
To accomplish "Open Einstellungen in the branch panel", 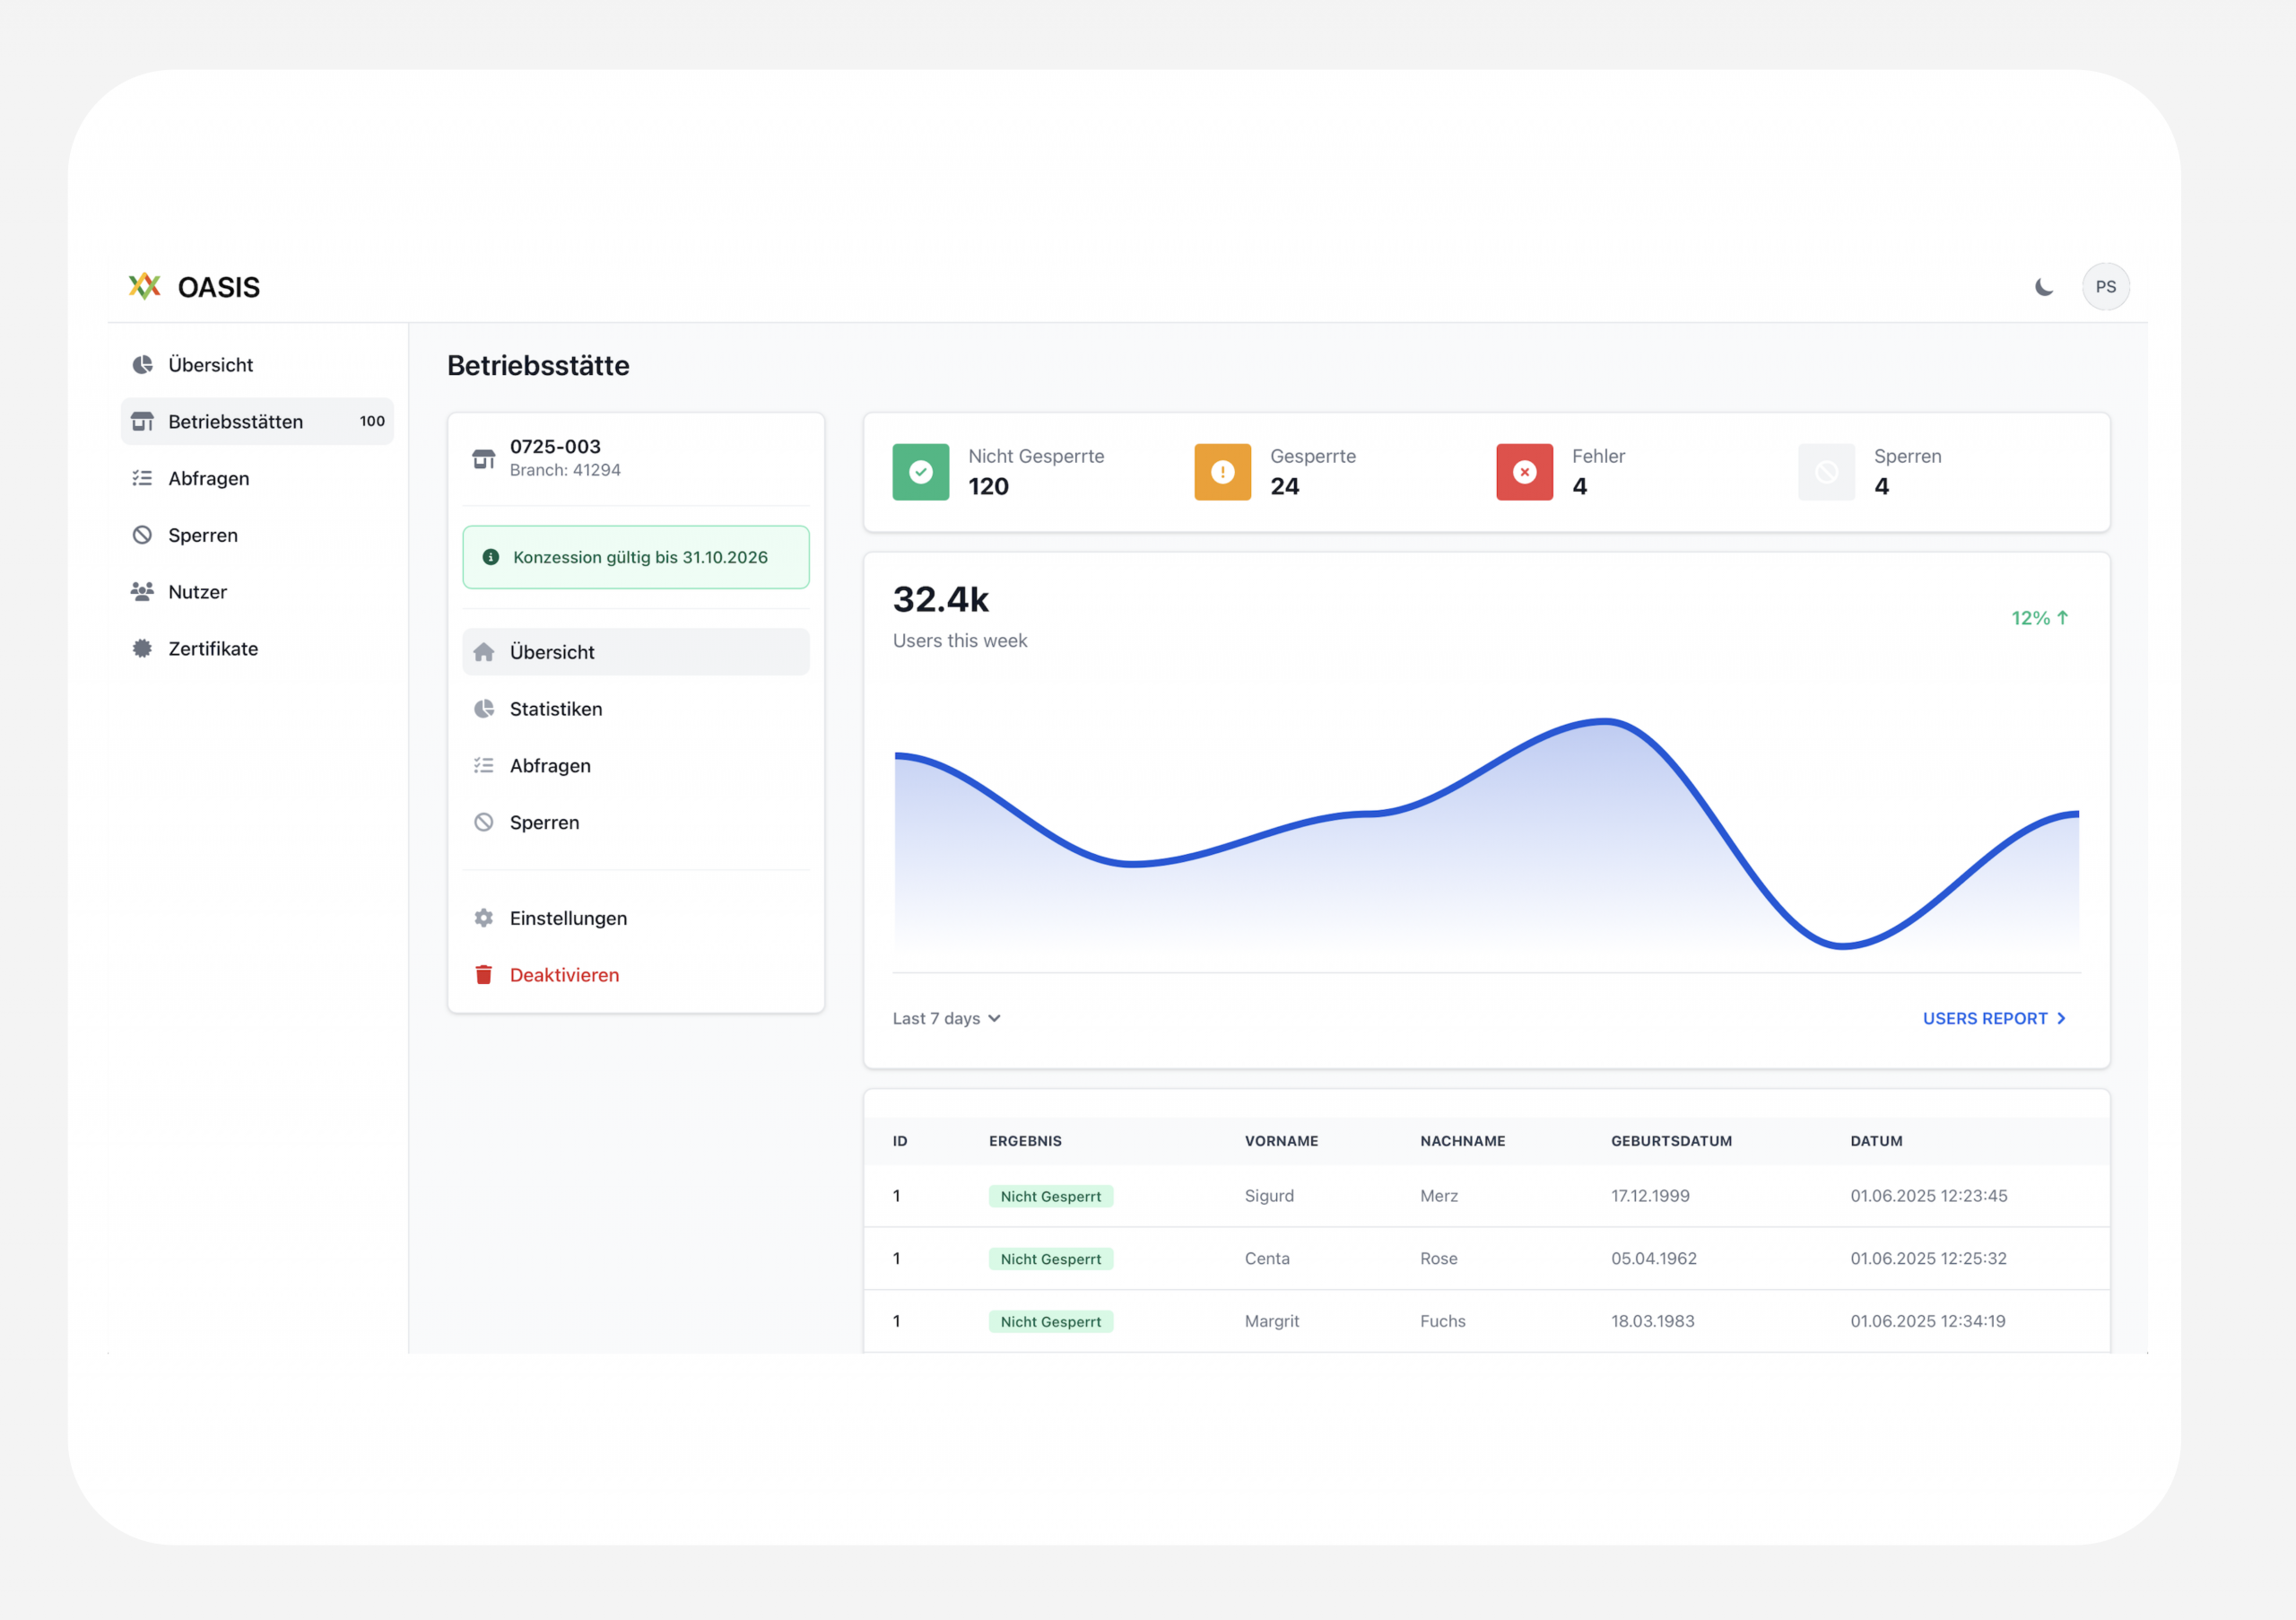I will click(568, 918).
